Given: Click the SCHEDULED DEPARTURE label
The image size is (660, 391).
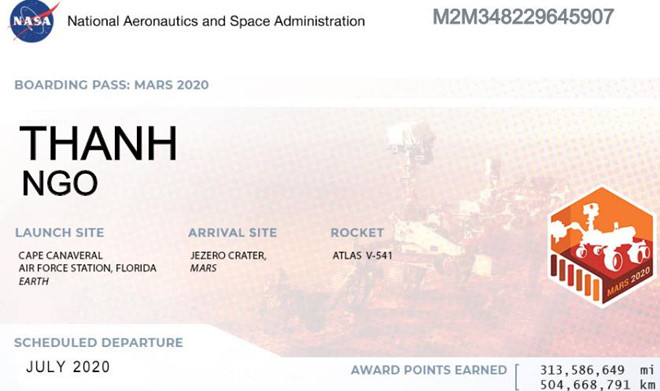Looking at the screenshot, I should [x=98, y=343].
